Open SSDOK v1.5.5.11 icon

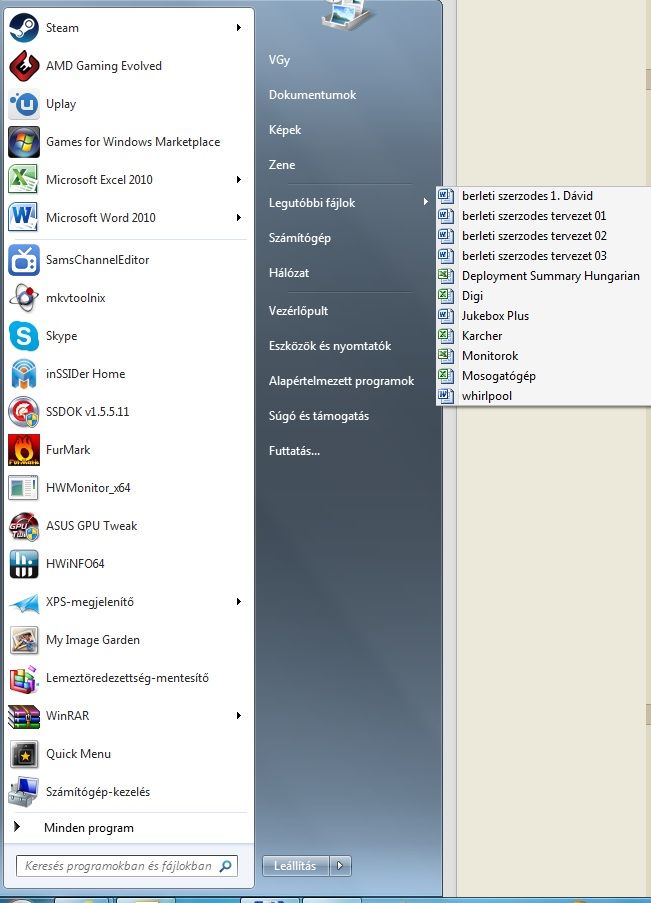24,412
